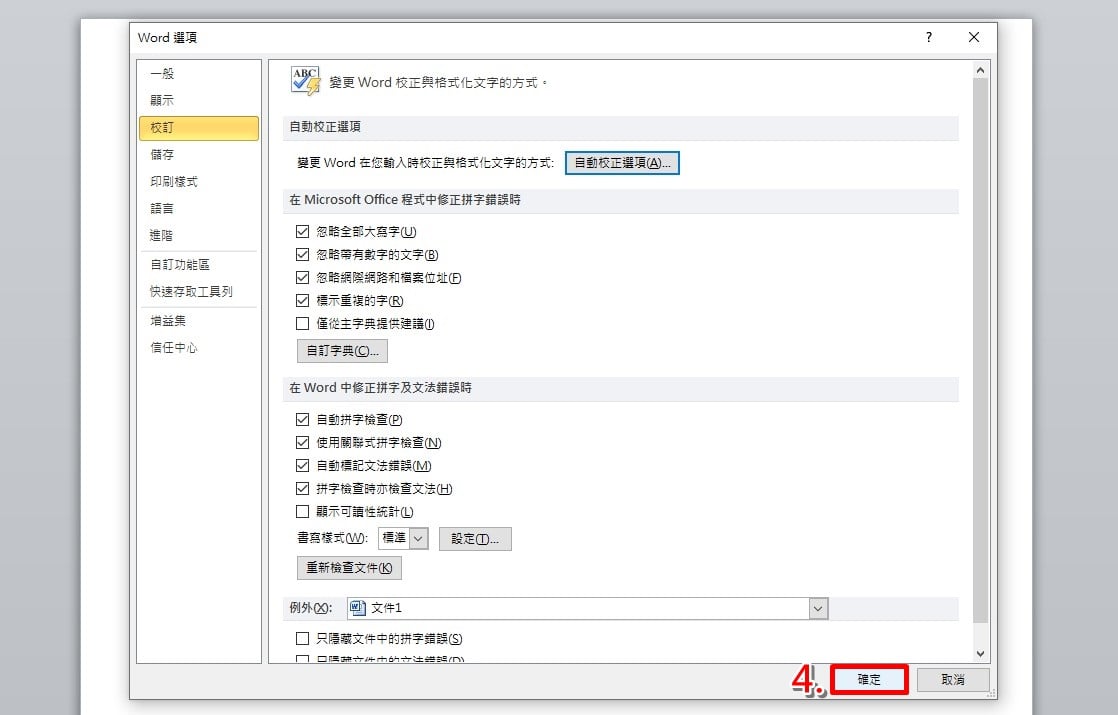The height and width of the screenshot is (715, 1118).
Task: Click 在 Word 中修正拼字及文法錯誤時 heading
Action: point(380,388)
